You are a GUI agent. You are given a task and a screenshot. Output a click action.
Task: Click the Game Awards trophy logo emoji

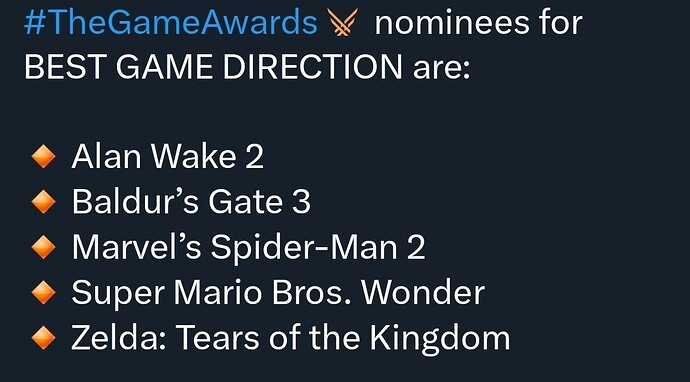click(343, 22)
